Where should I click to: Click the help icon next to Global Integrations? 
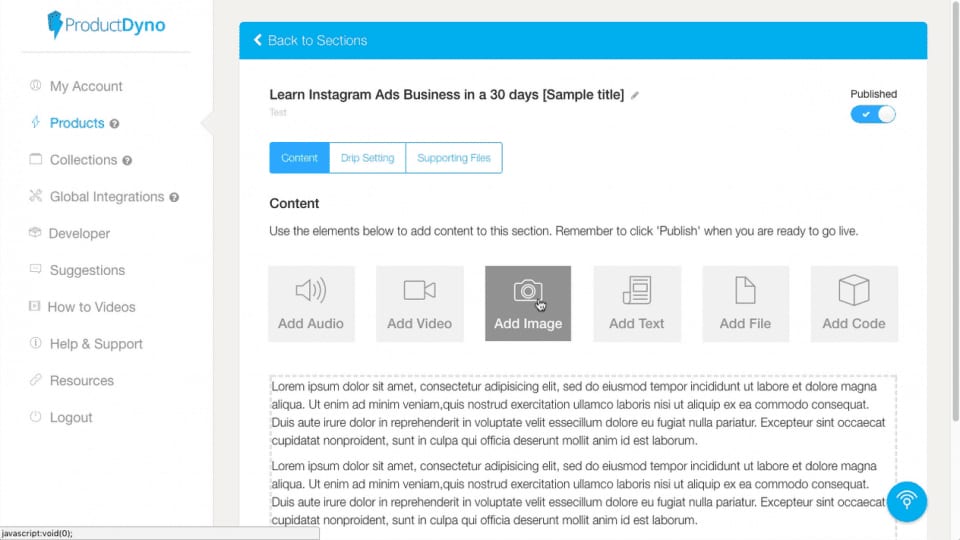tap(174, 197)
